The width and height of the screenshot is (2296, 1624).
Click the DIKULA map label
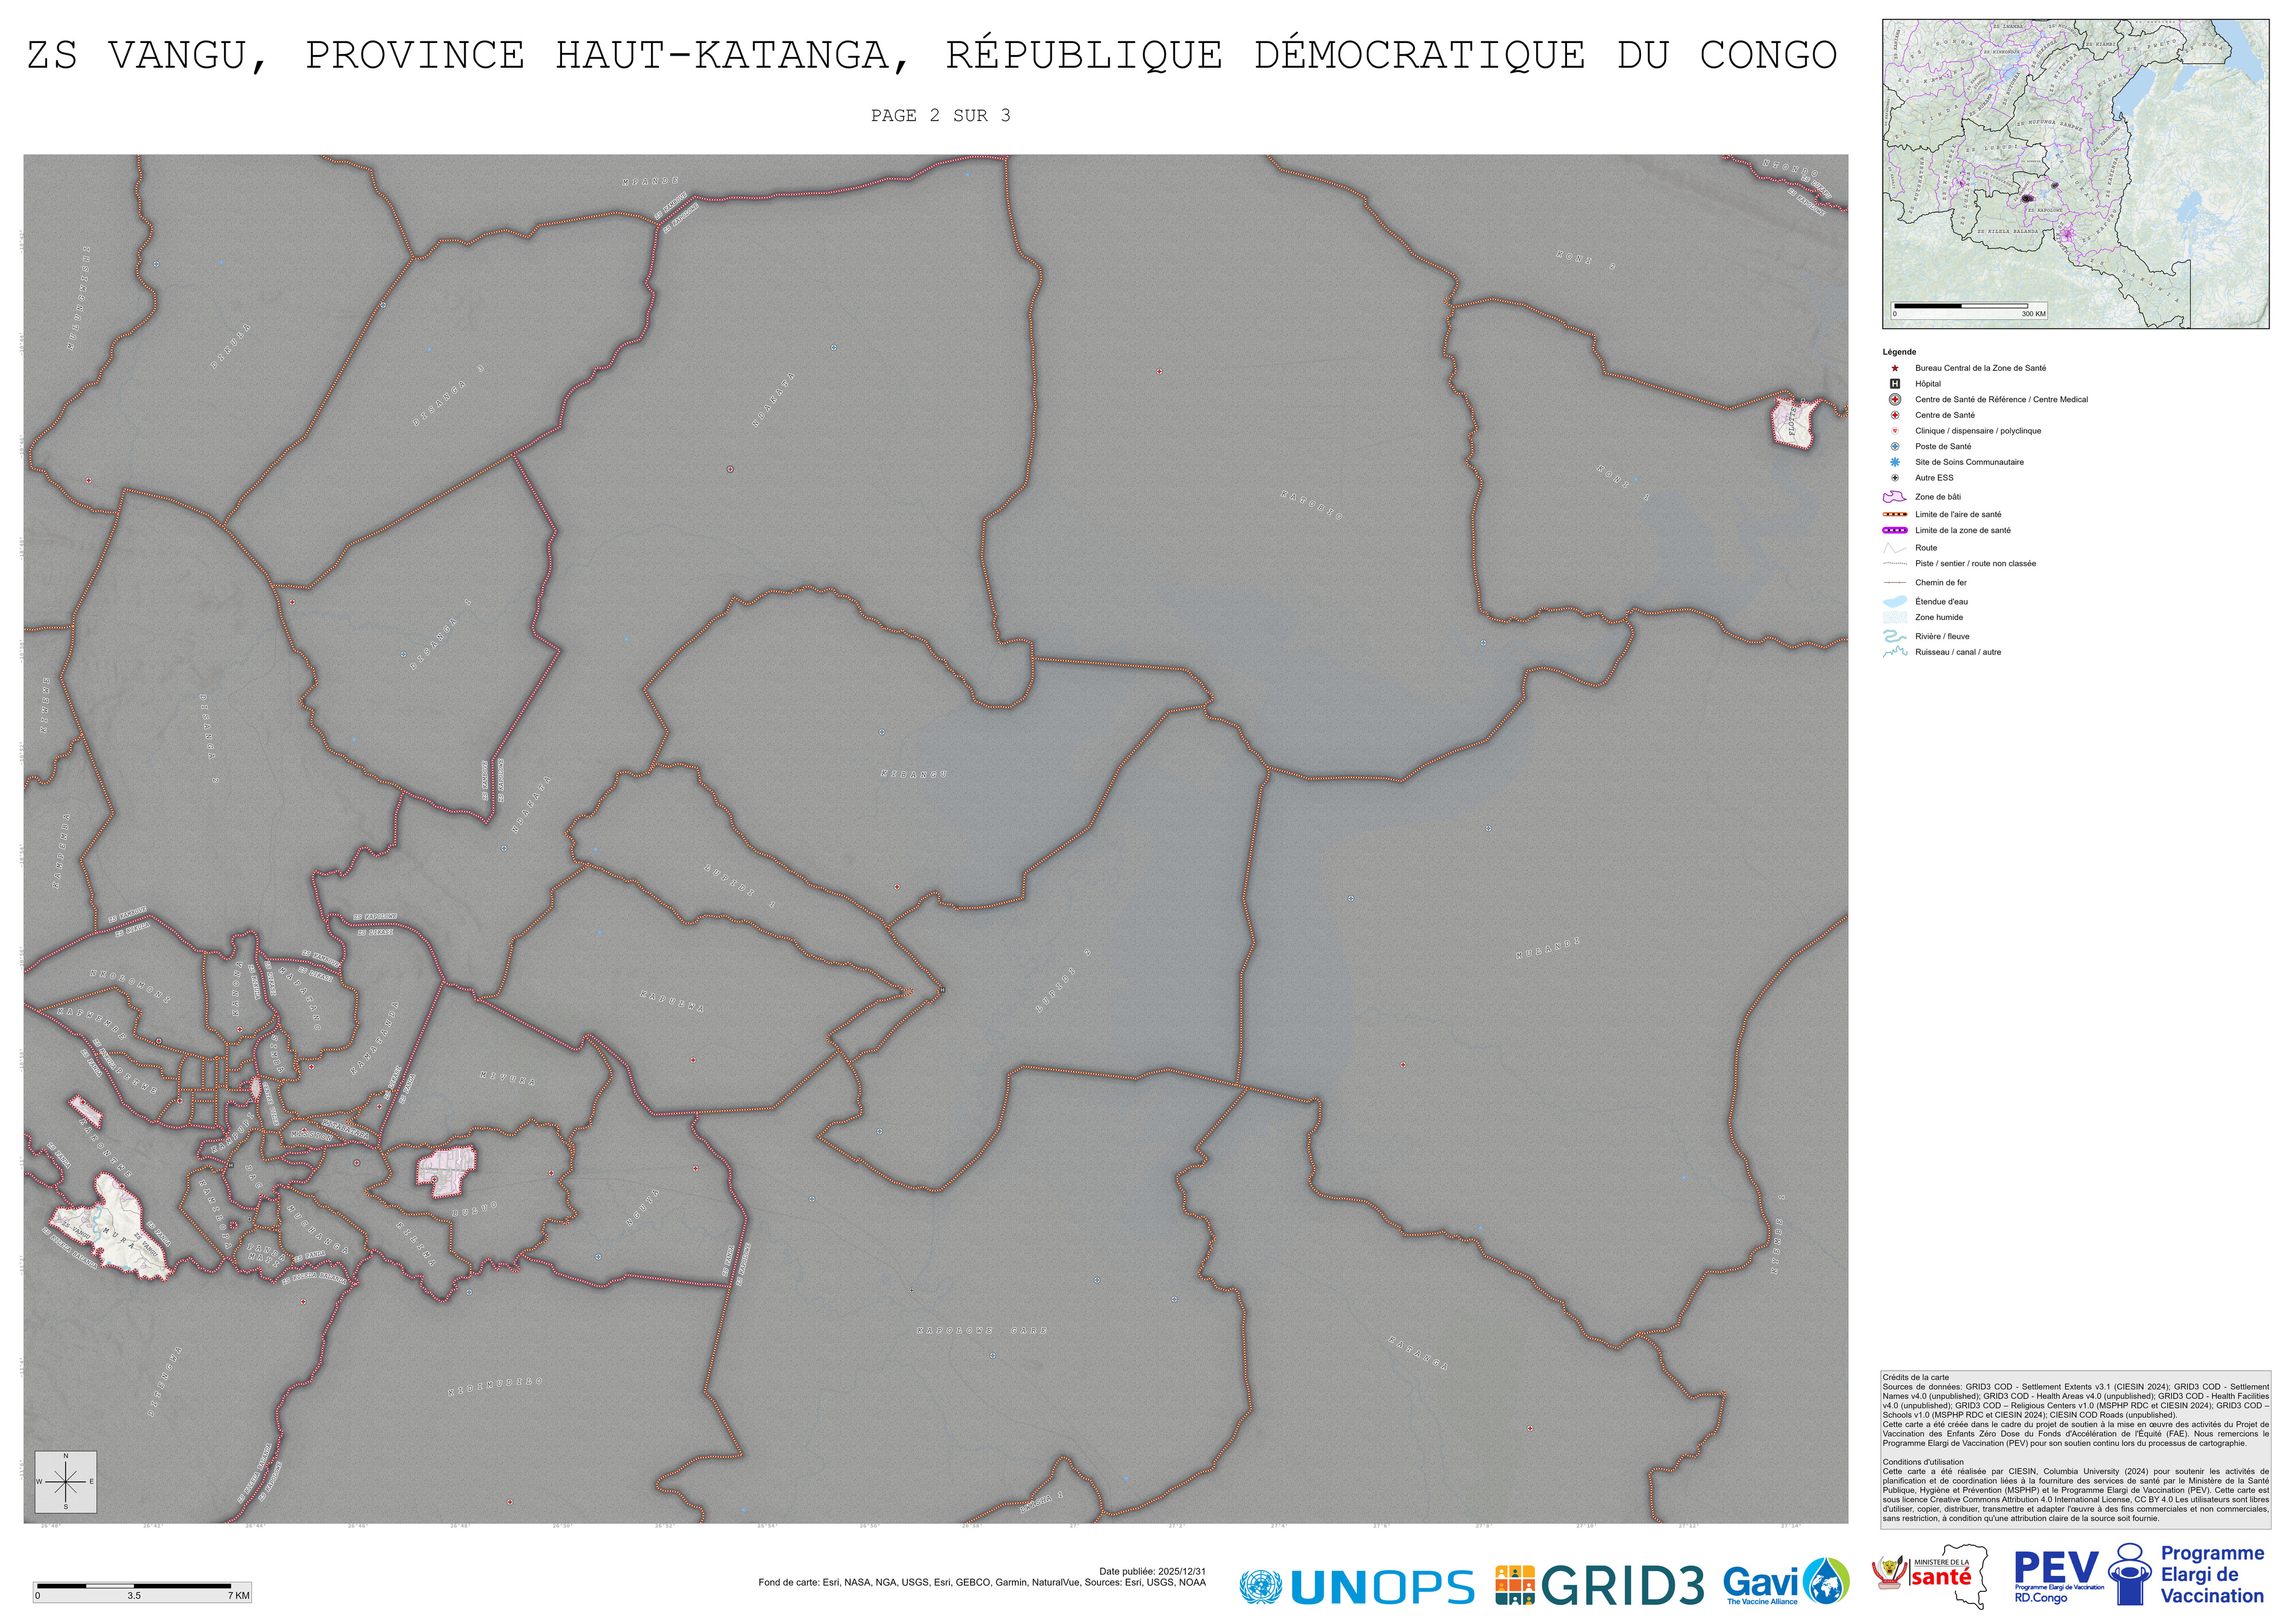(x=231, y=346)
